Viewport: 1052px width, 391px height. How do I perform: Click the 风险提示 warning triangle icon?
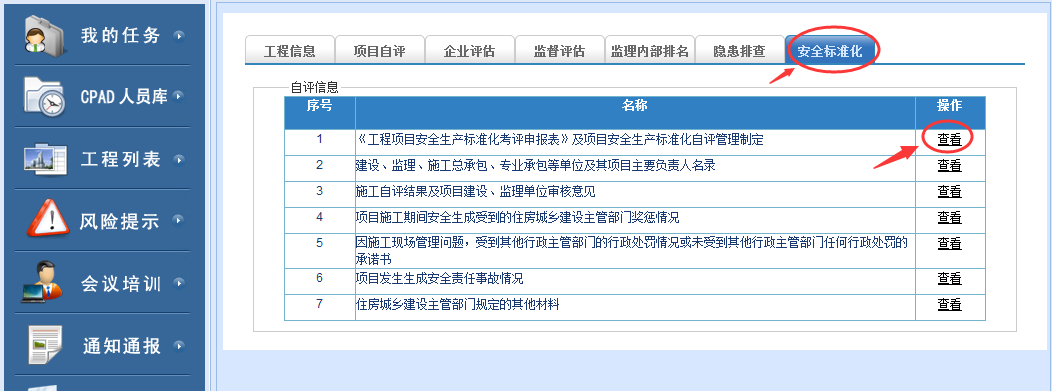coord(48,219)
